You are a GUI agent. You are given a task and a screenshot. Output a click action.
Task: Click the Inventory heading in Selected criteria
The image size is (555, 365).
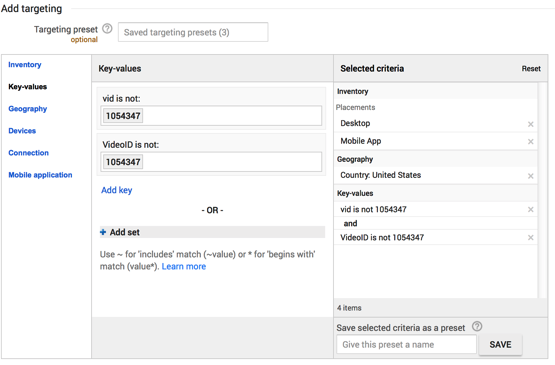pos(353,91)
